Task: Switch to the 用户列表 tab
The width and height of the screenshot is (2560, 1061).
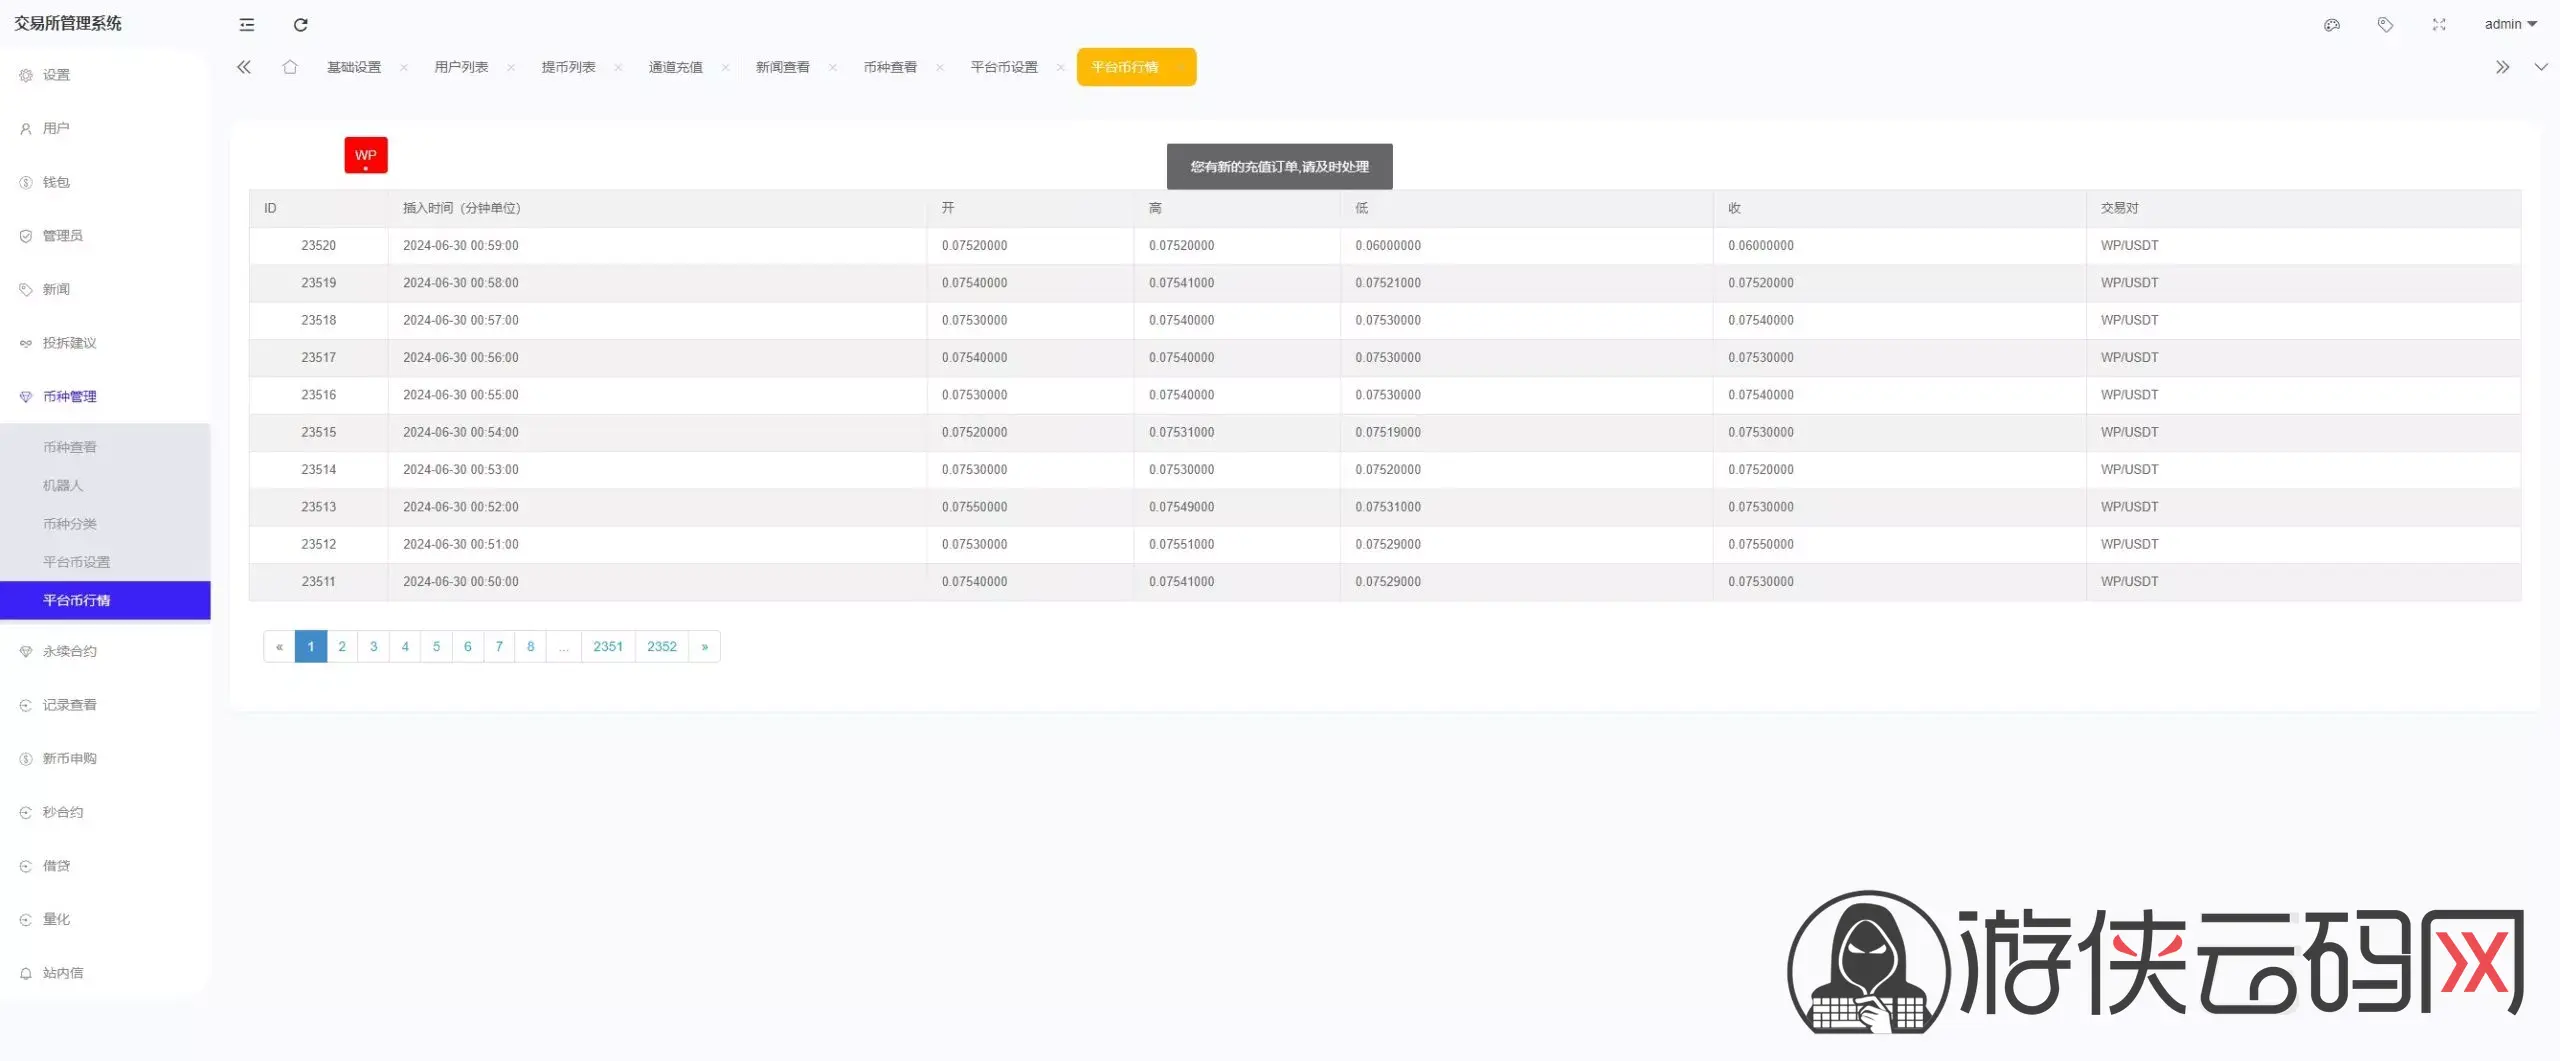Action: 461,67
